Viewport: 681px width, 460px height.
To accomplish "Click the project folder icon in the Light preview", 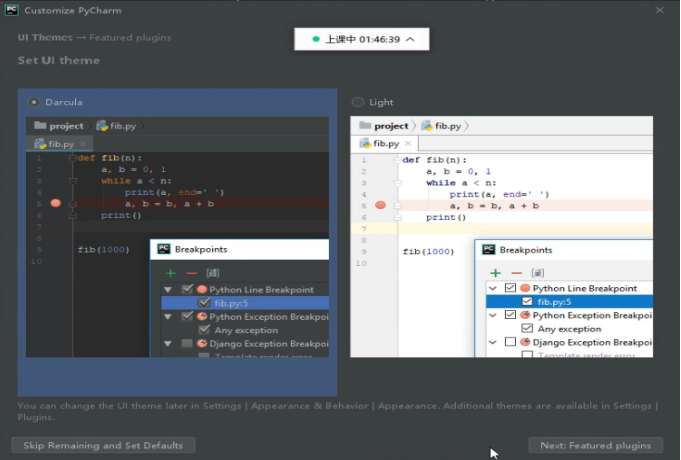I will tap(365, 126).
